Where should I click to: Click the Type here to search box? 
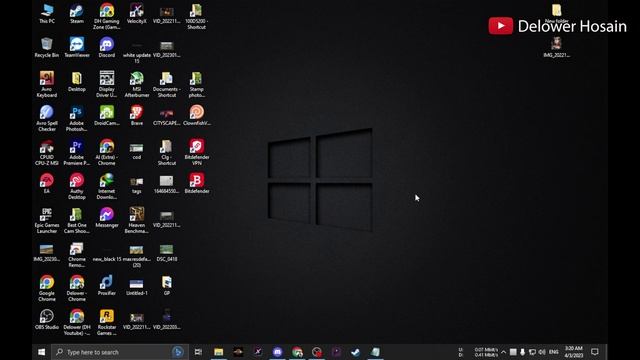point(119,352)
